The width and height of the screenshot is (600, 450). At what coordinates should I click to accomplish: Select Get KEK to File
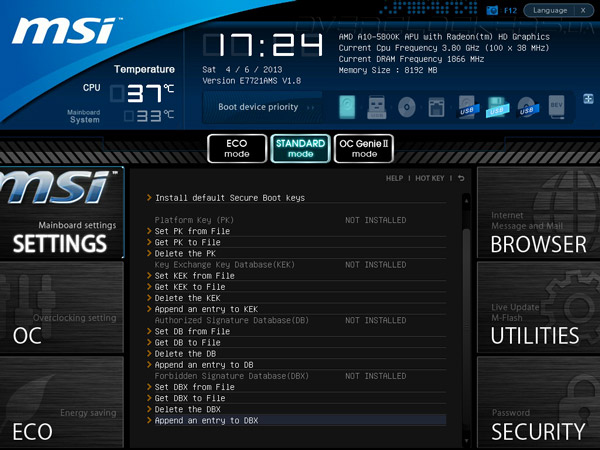[297, 287]
